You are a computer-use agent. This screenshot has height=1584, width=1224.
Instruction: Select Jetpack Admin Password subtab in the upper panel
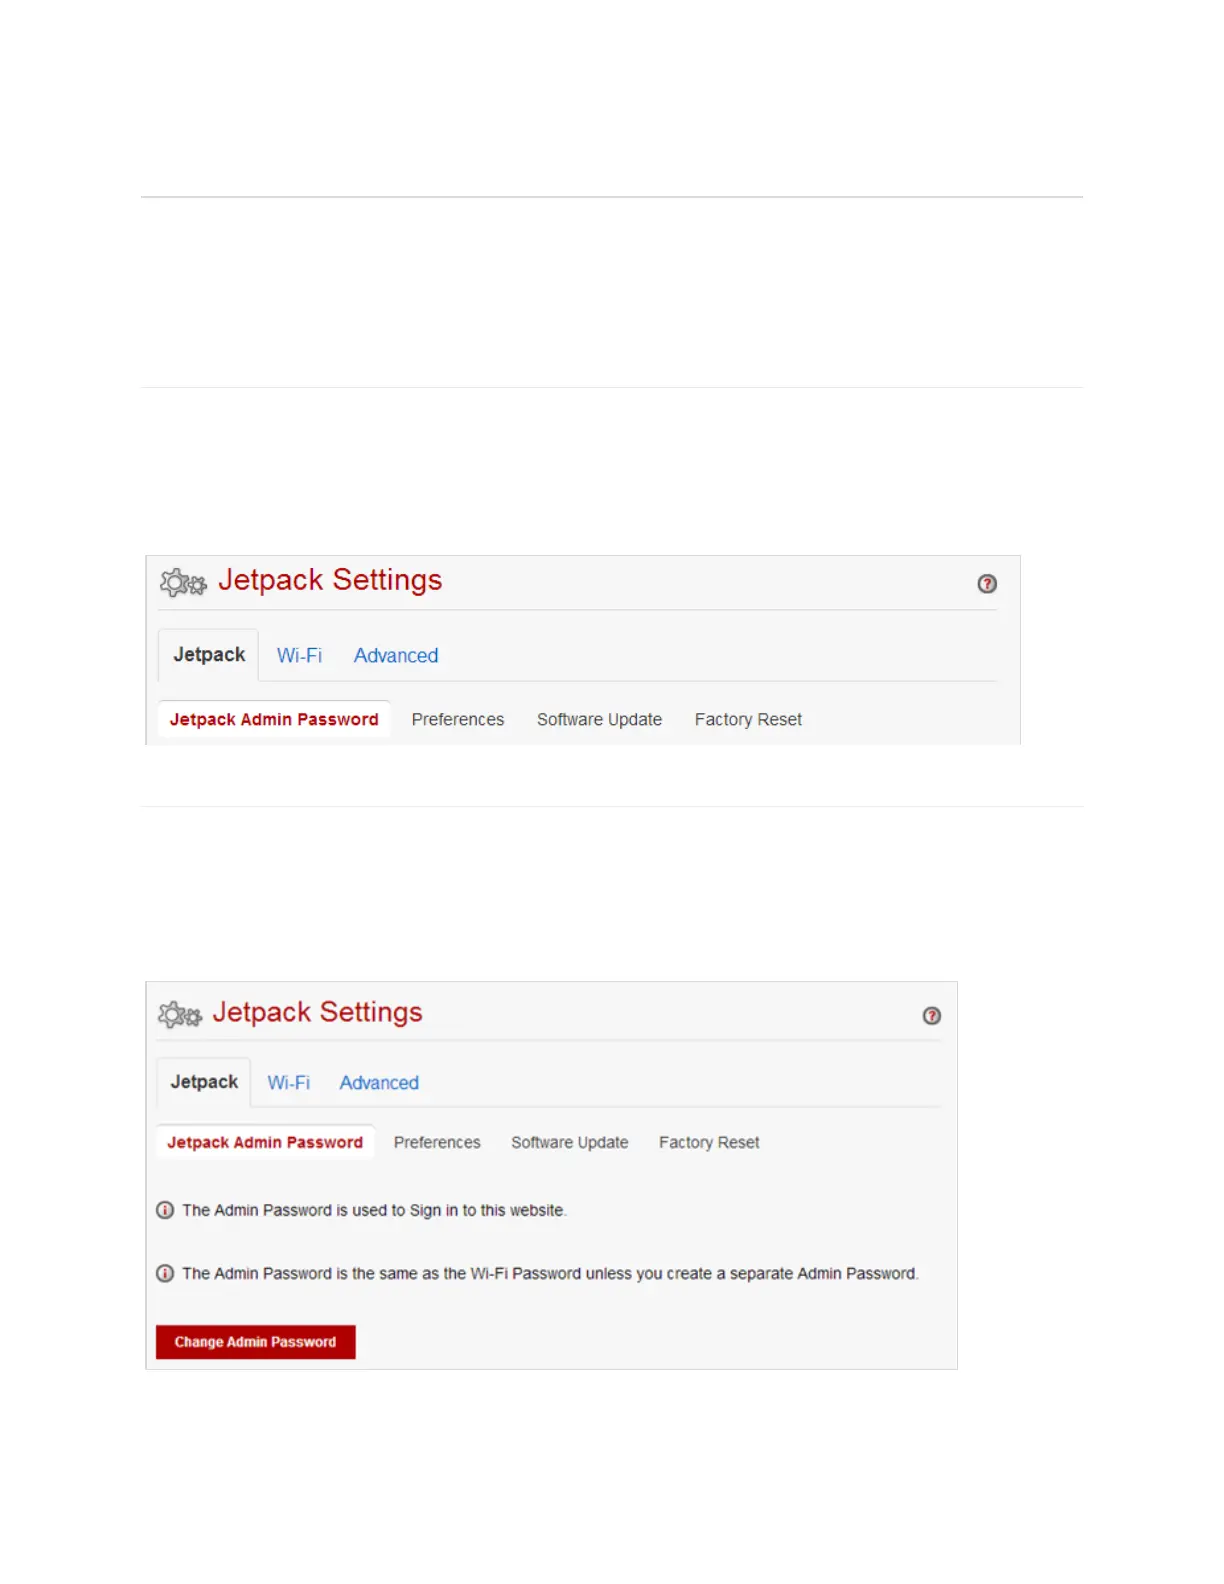click(274, 719)
